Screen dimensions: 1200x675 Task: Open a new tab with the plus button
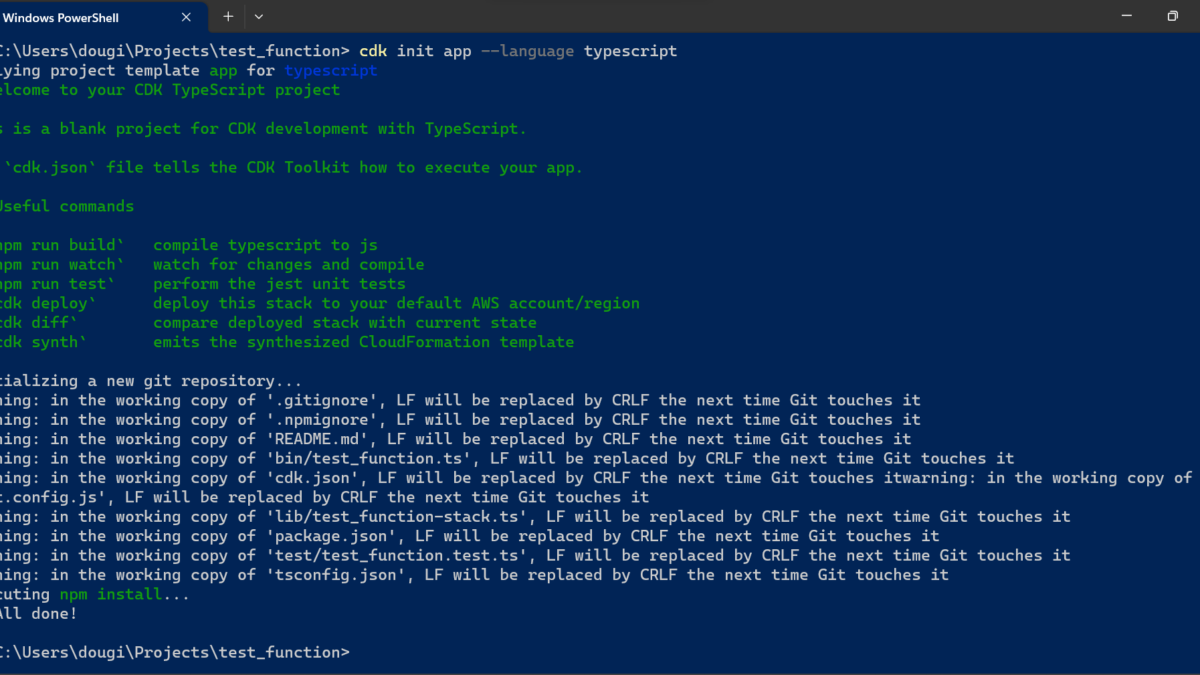228,16
